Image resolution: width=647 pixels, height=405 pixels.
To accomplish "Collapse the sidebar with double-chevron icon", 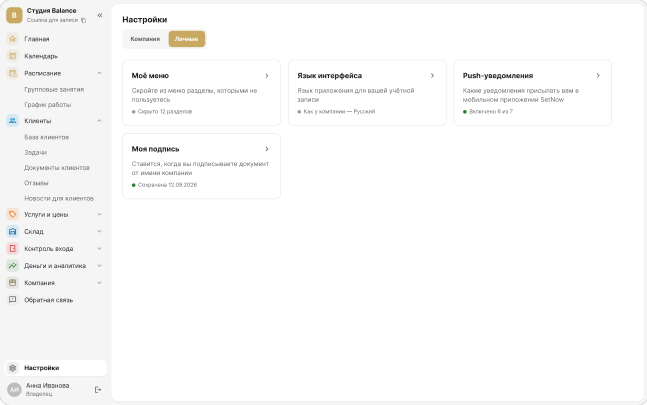I will click(100, 15).
